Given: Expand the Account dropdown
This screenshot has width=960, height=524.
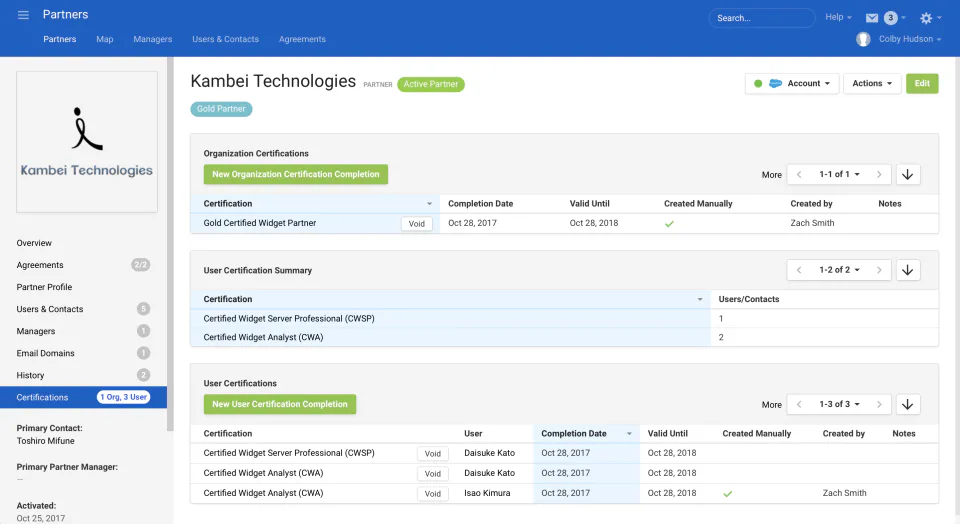Looking at the screenshot, I should tap(792, 83).
